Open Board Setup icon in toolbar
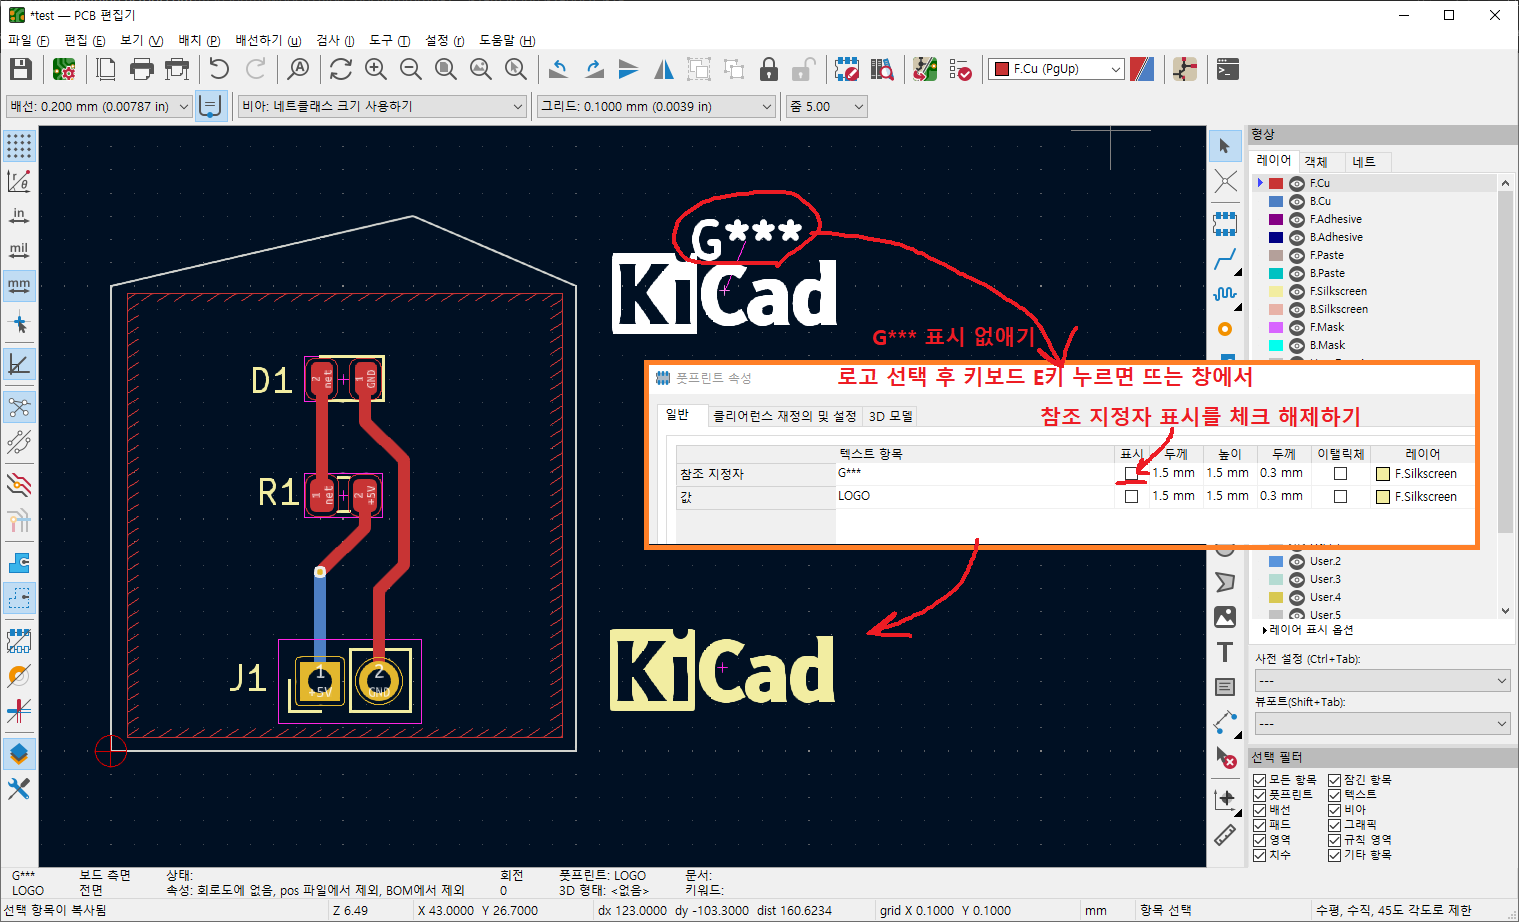The image size is (1519, 922). point(64,69)
